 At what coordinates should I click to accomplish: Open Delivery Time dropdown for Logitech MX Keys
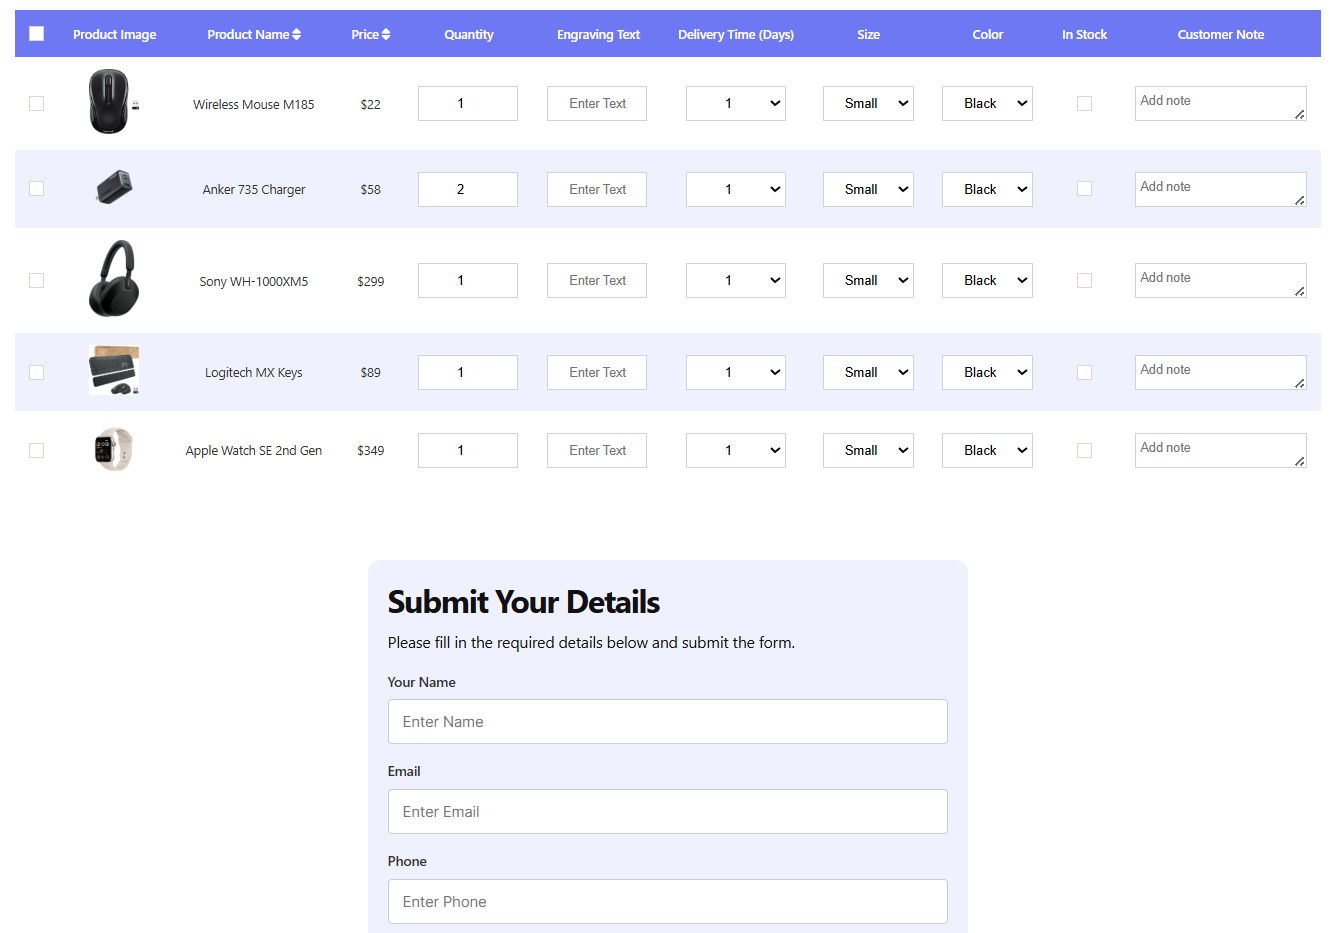tap(736, 372)
